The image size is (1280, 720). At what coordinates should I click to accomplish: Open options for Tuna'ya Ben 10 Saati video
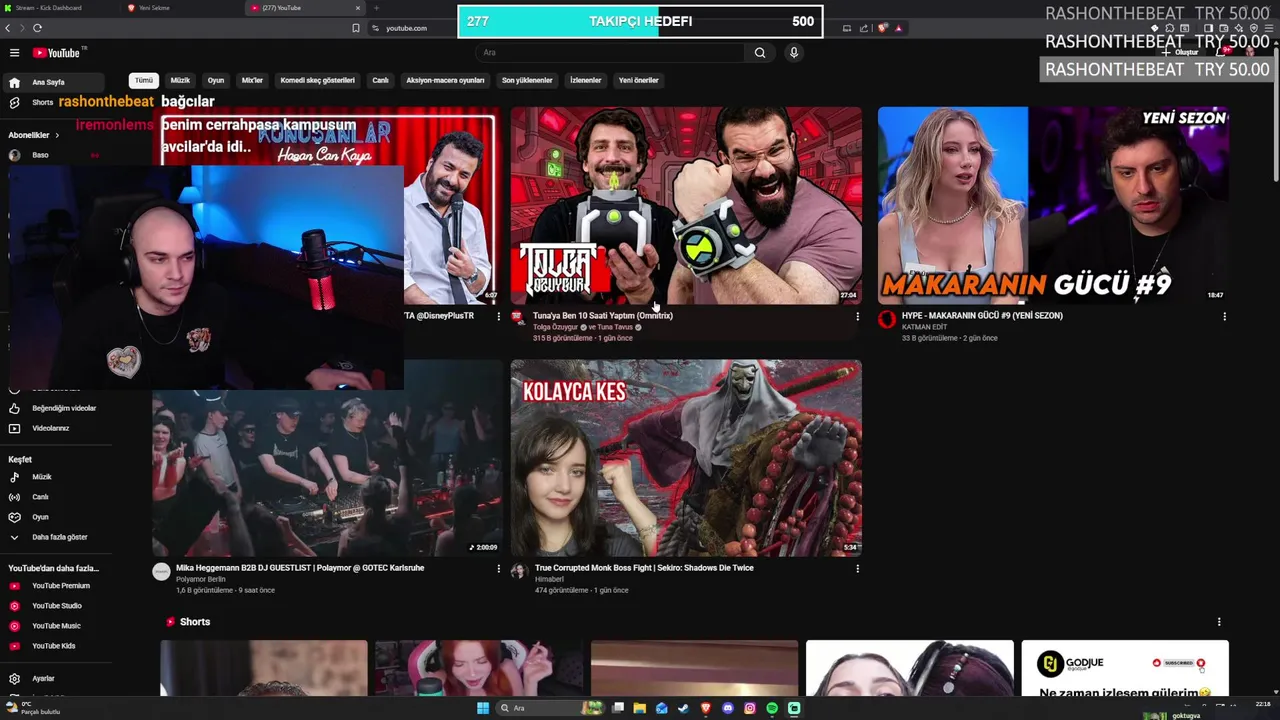pos(857,316)
